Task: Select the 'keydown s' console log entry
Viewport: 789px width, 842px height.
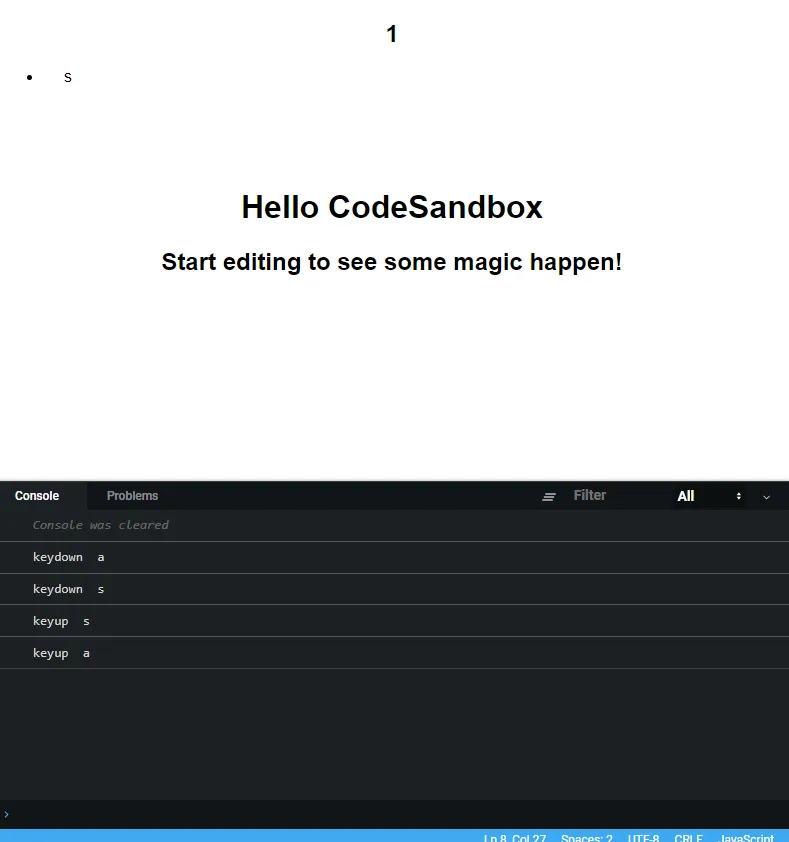Action: [394, 589]
